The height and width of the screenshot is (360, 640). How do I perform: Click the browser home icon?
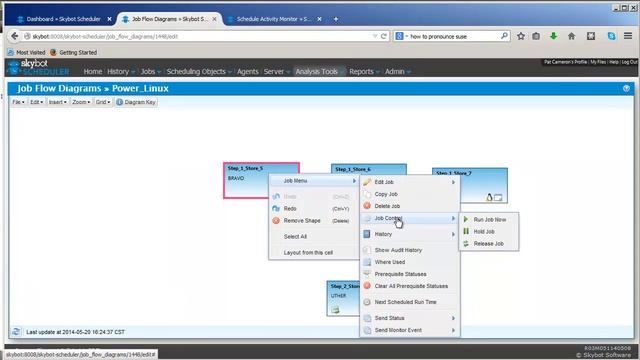tap(571, 36)
